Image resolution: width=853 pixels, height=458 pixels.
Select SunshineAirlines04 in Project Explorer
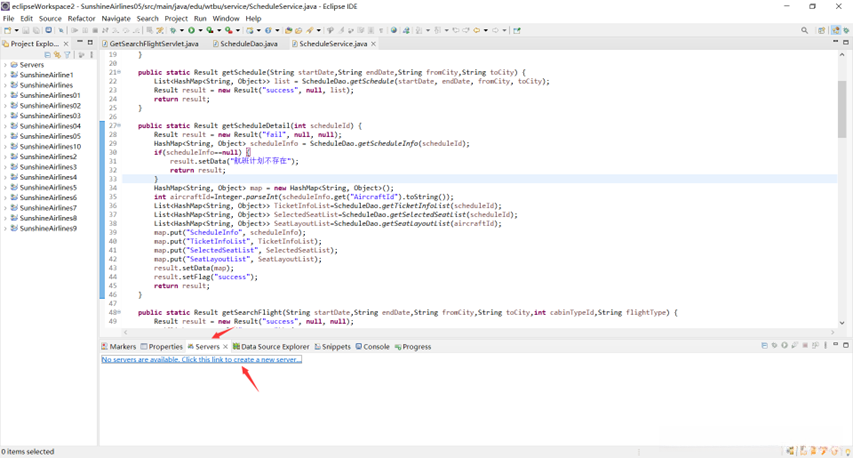click(50, 126)
